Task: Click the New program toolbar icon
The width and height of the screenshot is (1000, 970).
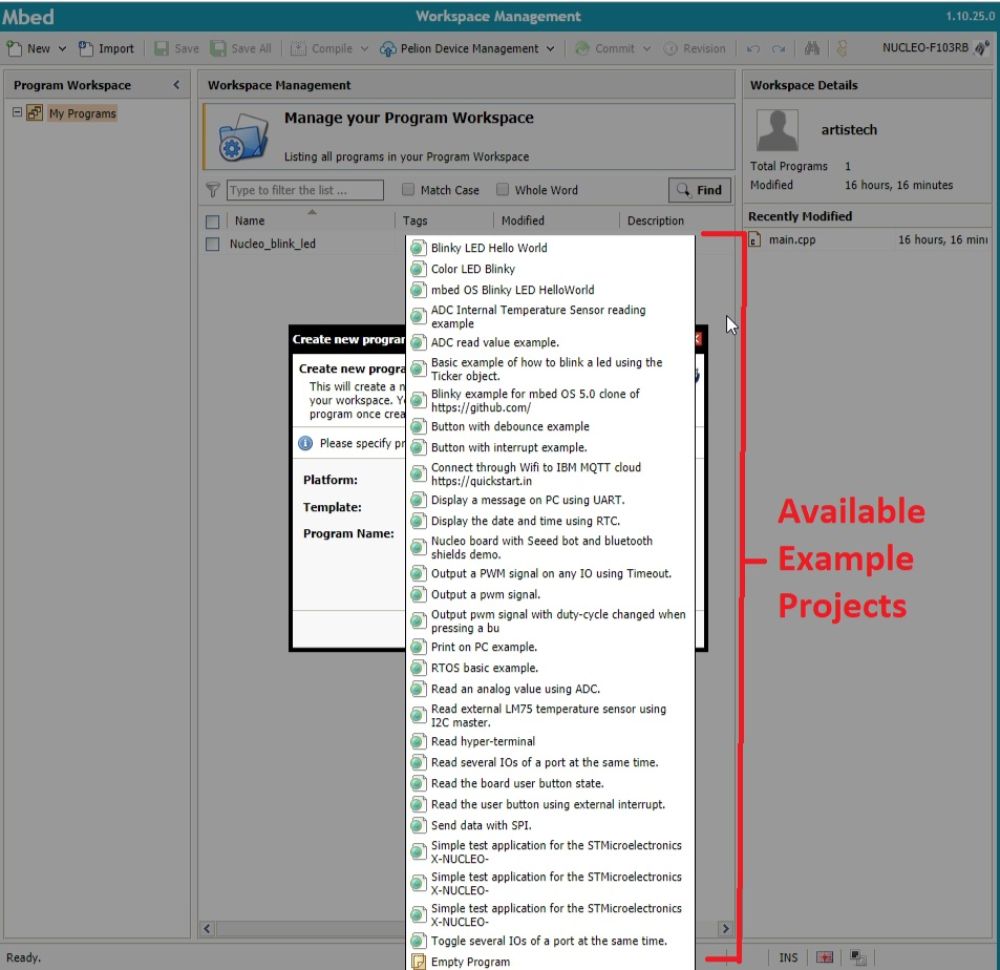Action: [x=14, y=48]
